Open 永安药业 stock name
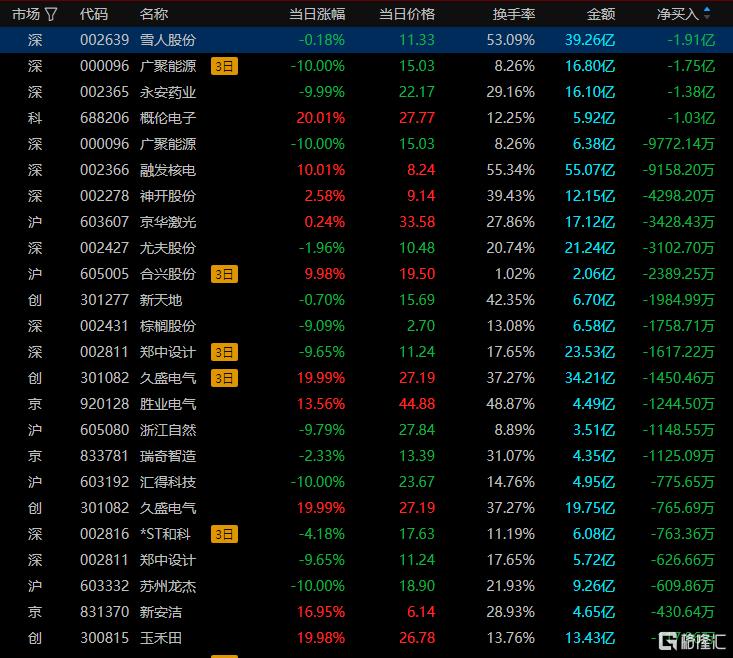733x658 pixels. pyautogui.click(x=168, y=92)
